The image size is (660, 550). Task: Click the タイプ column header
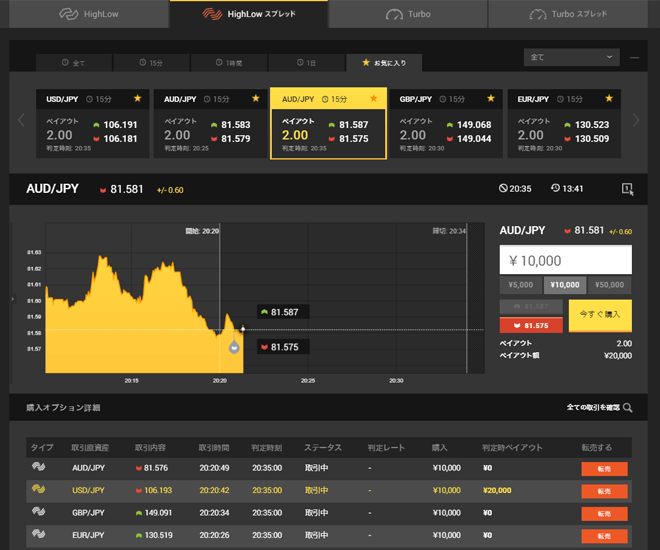tap(42, 447)
